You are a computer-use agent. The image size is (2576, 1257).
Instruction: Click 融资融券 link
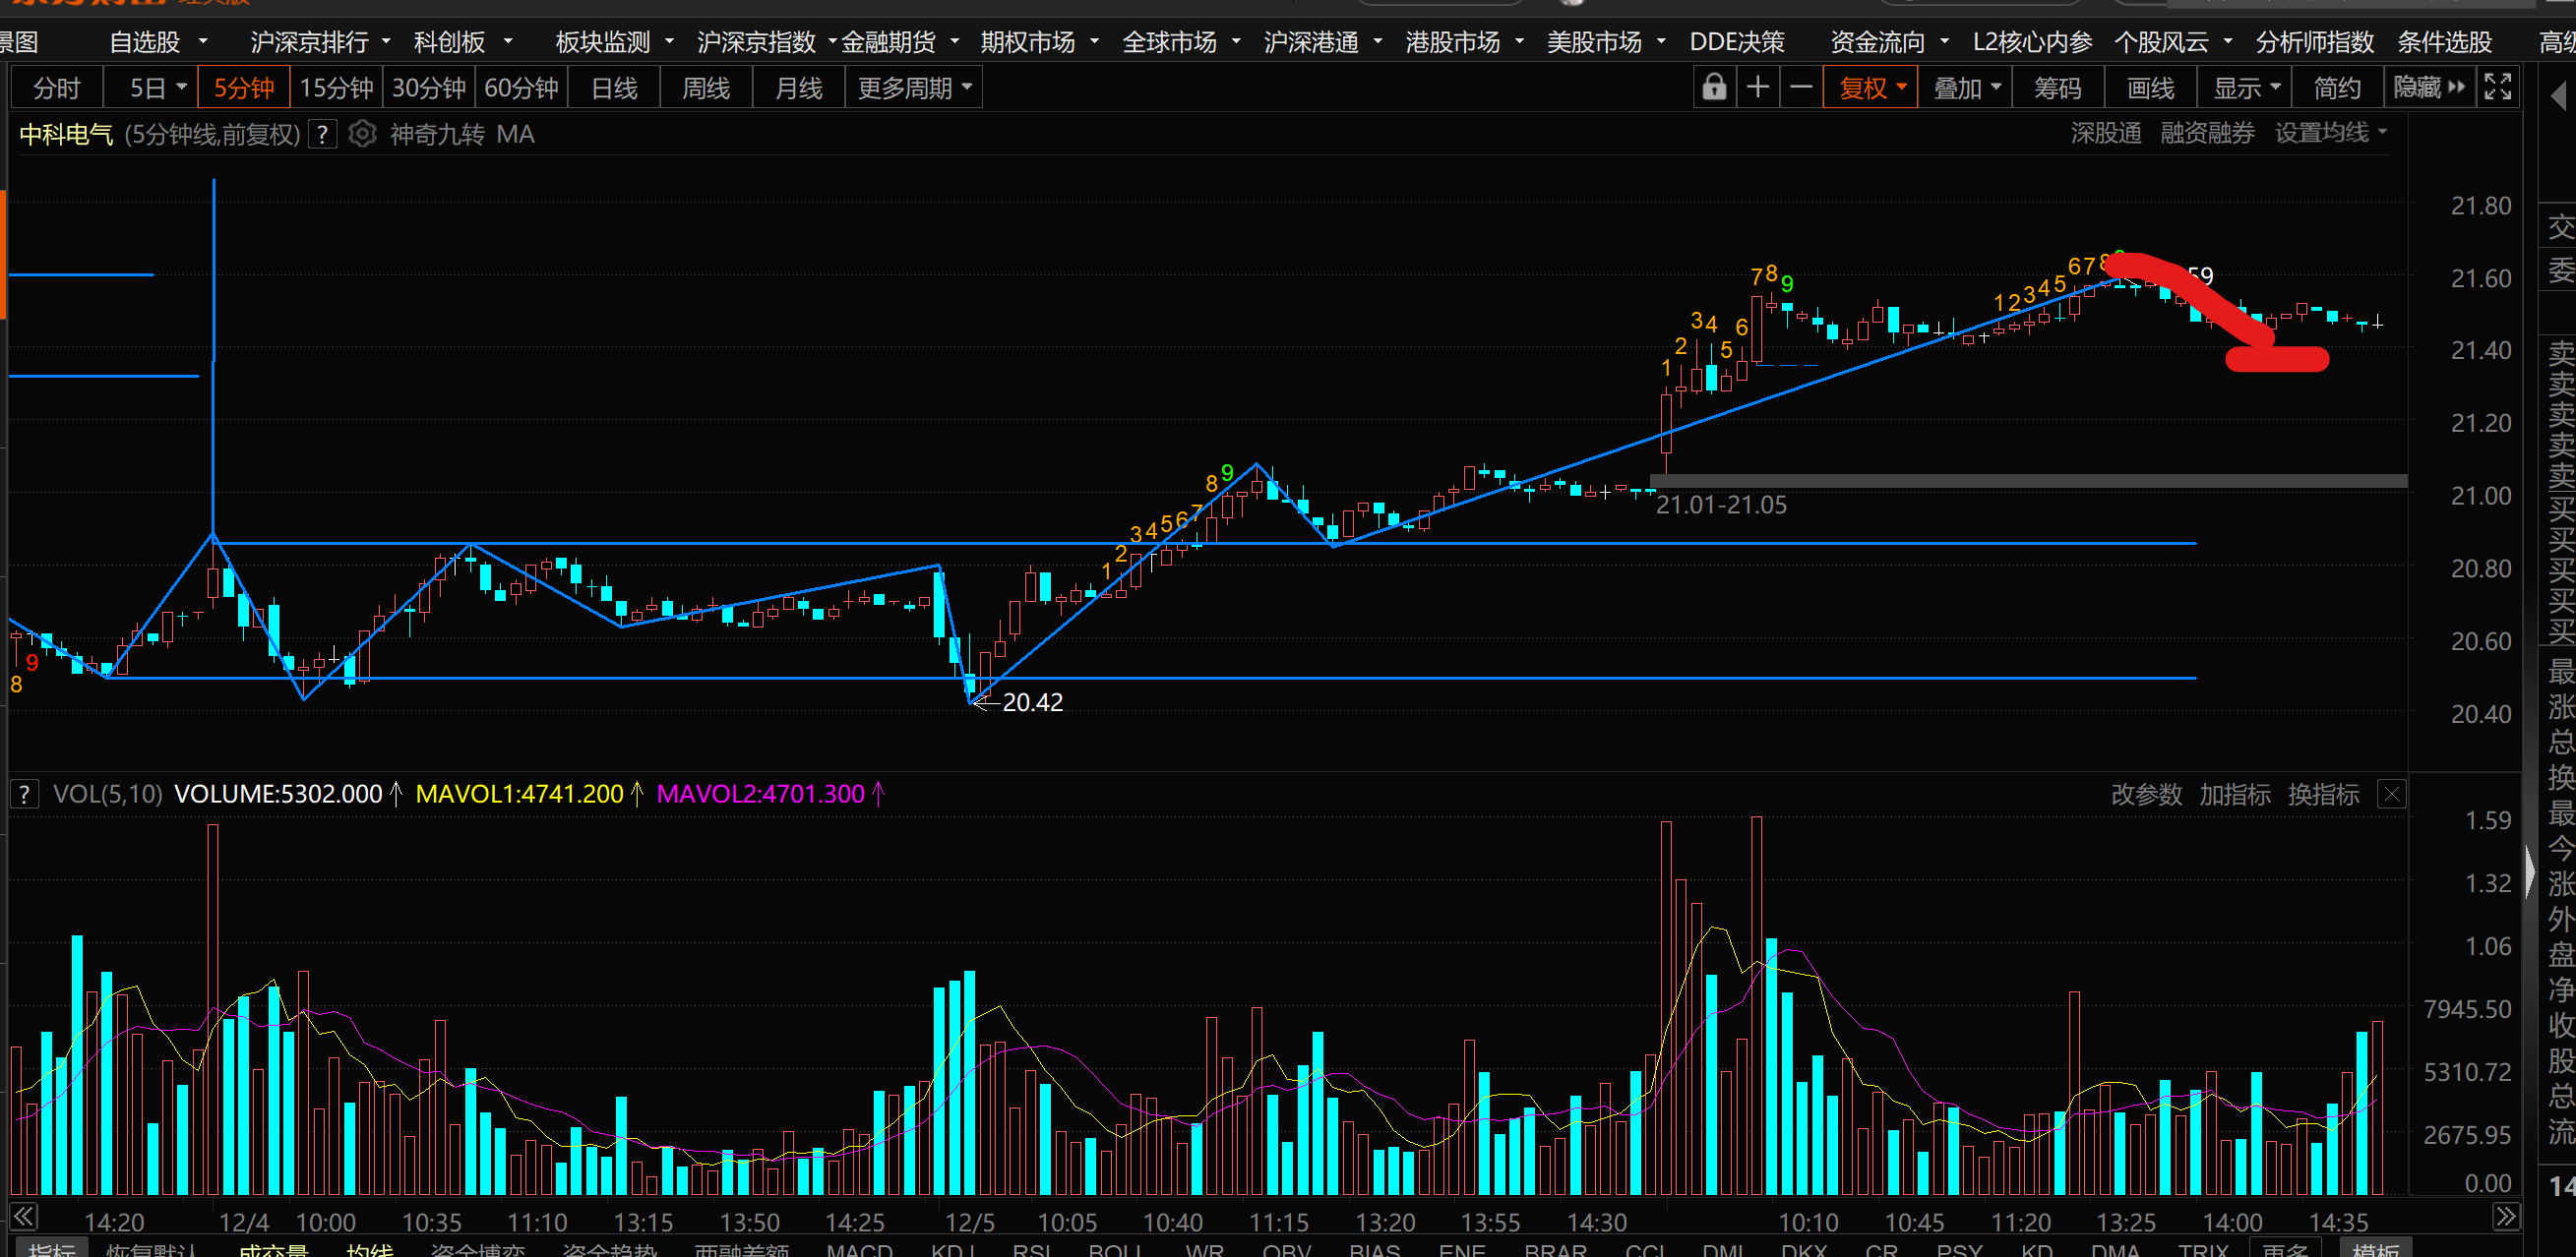2207,133
